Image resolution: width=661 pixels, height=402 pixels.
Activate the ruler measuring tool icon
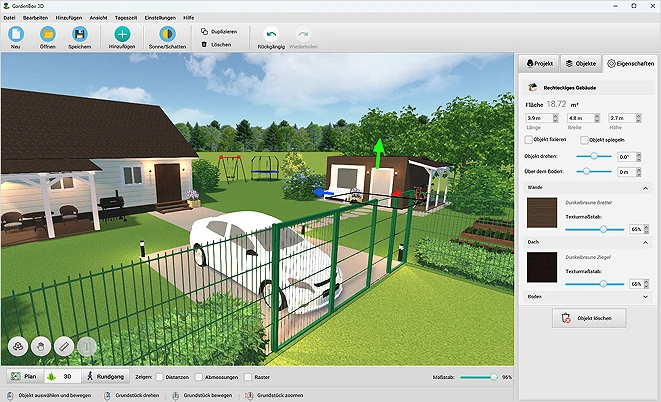(x=64, y=346)
